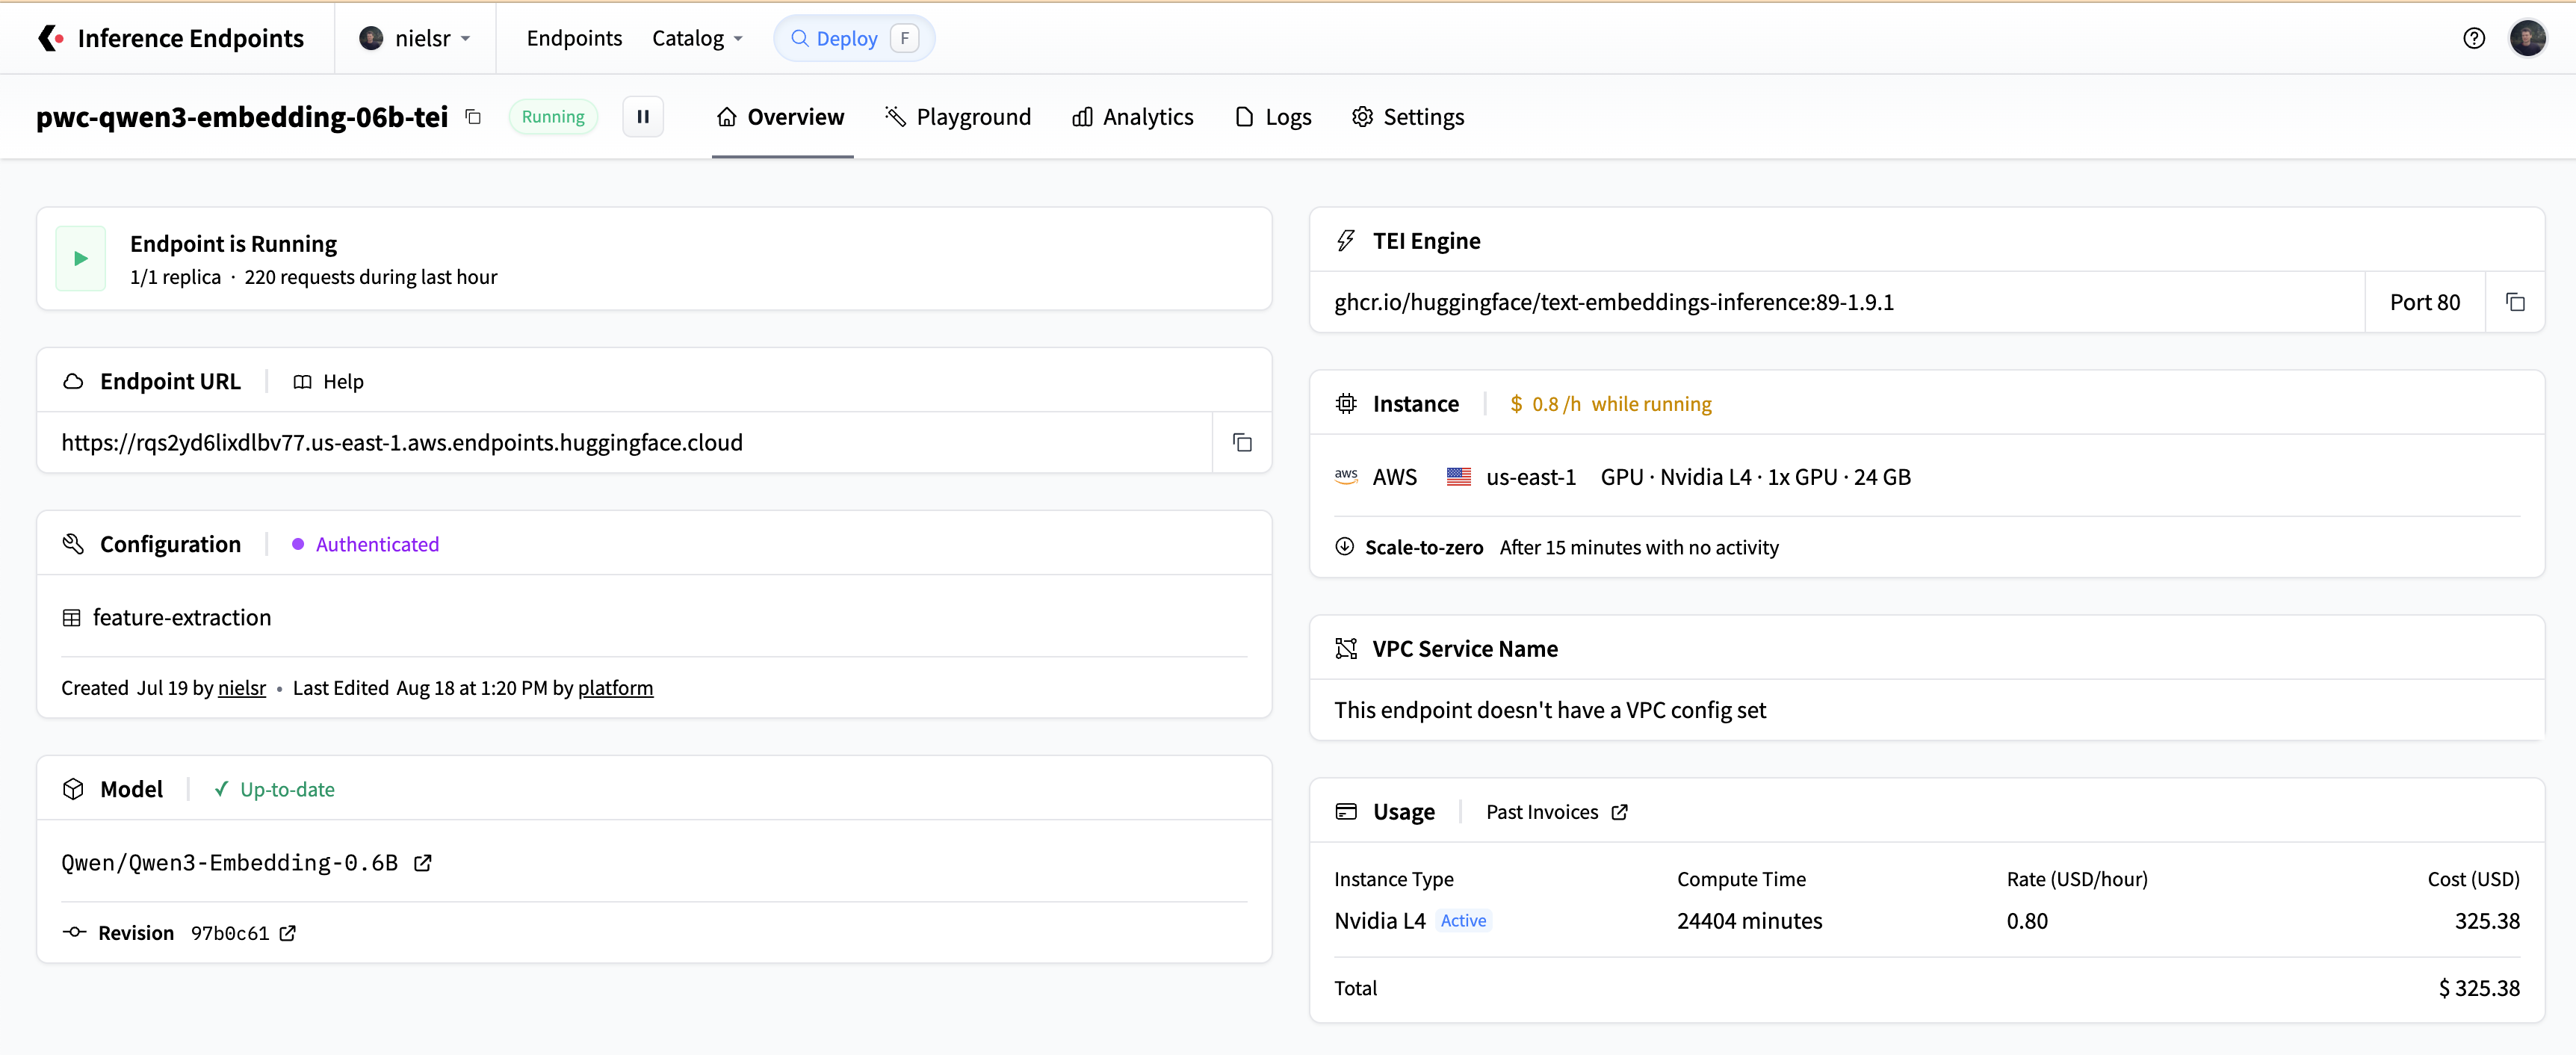Click the TEI Engine lightning icon

click(x=1346, y=241)
